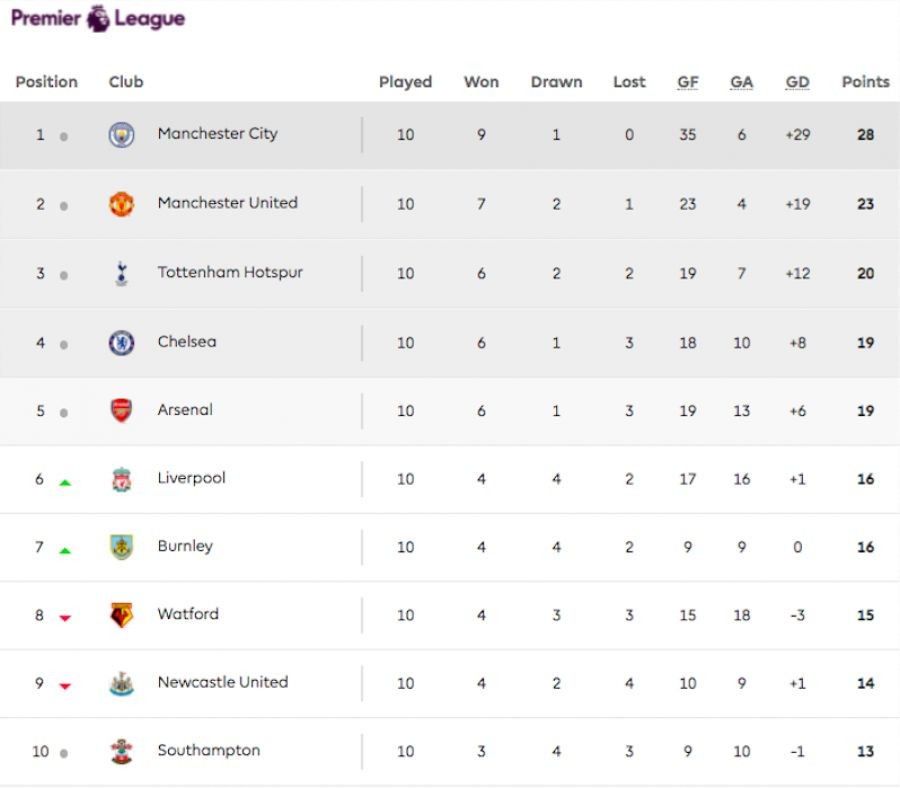Sort table by the Points column header
900x788 pixels.
(865, 82)
